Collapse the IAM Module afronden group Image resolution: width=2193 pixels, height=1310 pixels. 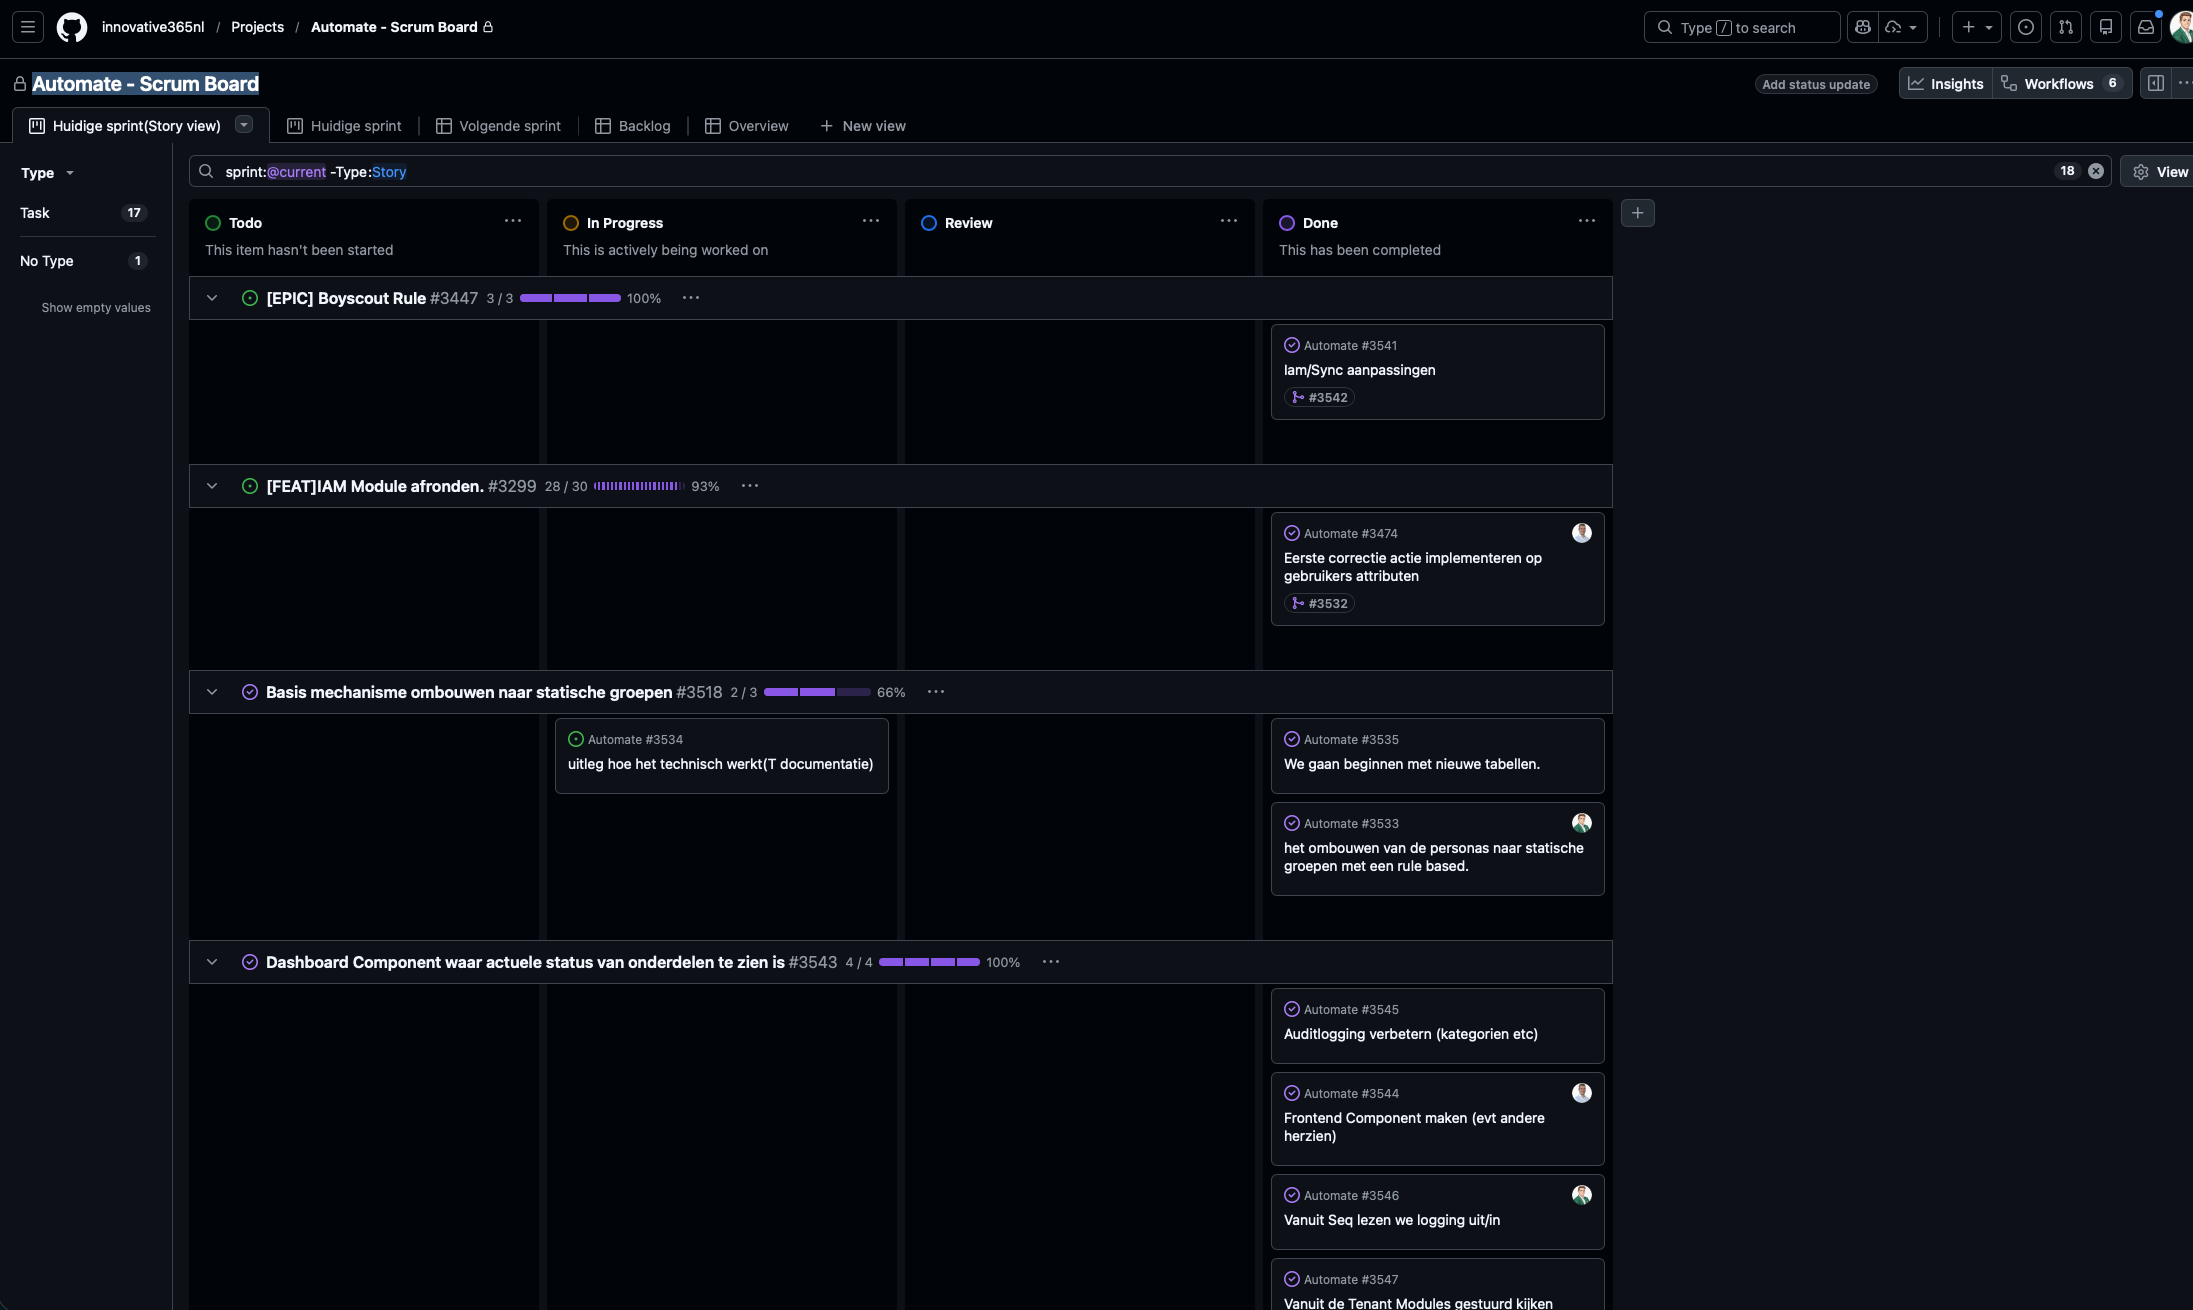click(x=212, y=486)
